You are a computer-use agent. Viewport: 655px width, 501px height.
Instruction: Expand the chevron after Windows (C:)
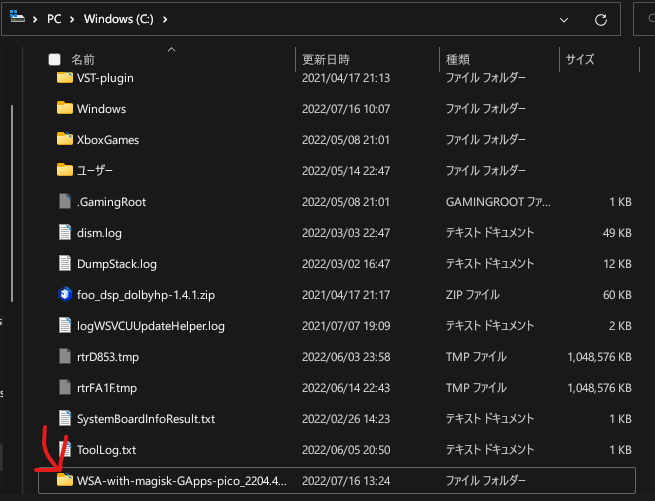click(x=165, y=19)
